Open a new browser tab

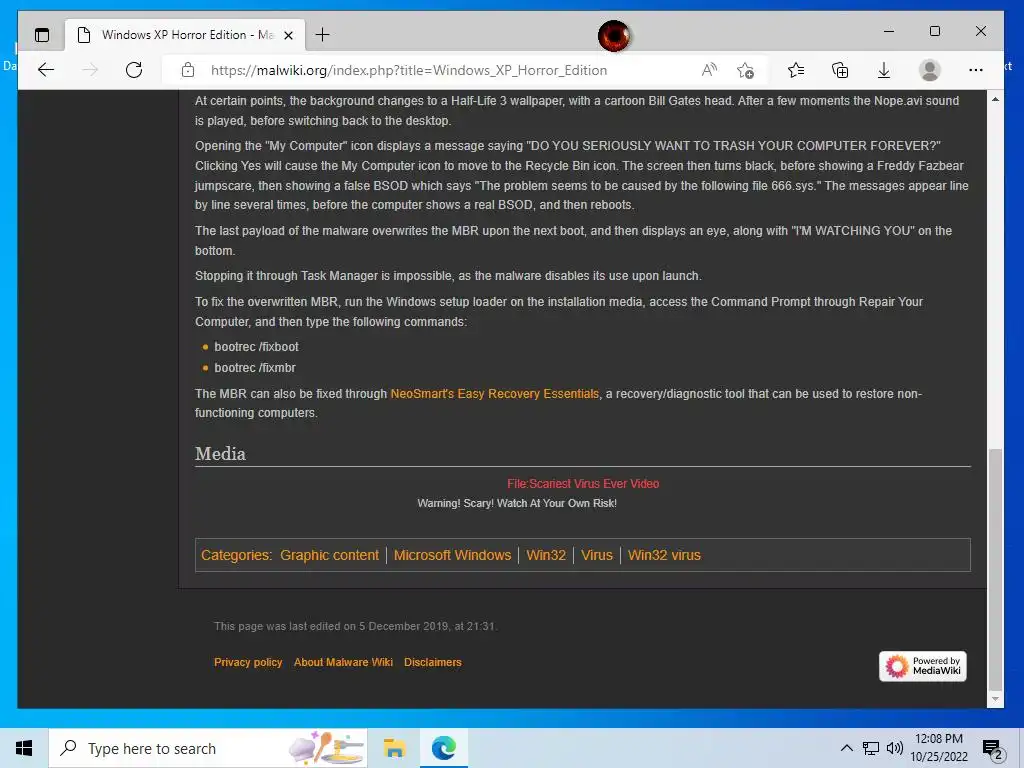[x=323, y=35]
